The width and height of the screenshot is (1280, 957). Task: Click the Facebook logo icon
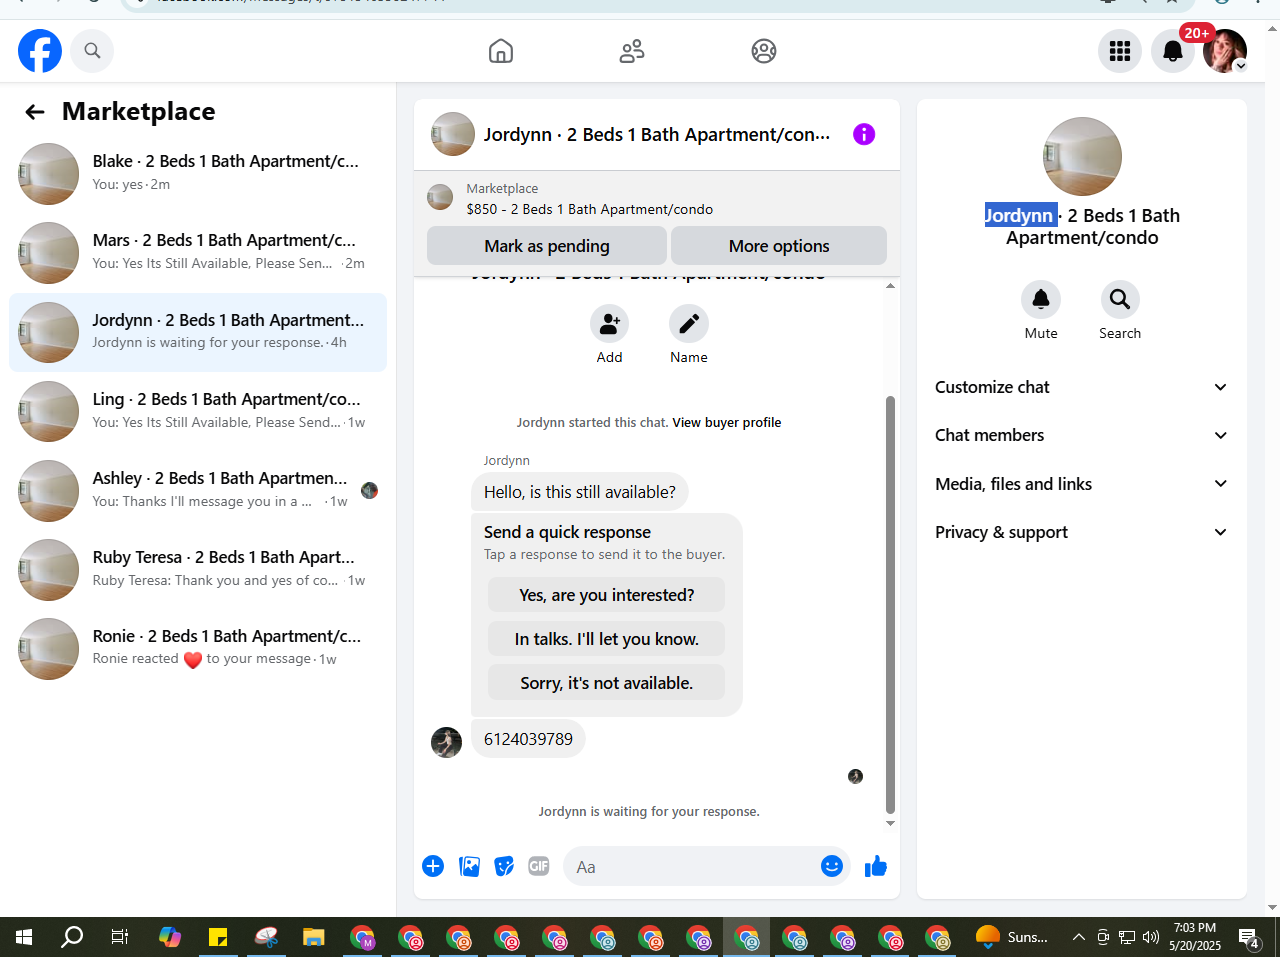(x=40, y=51)
